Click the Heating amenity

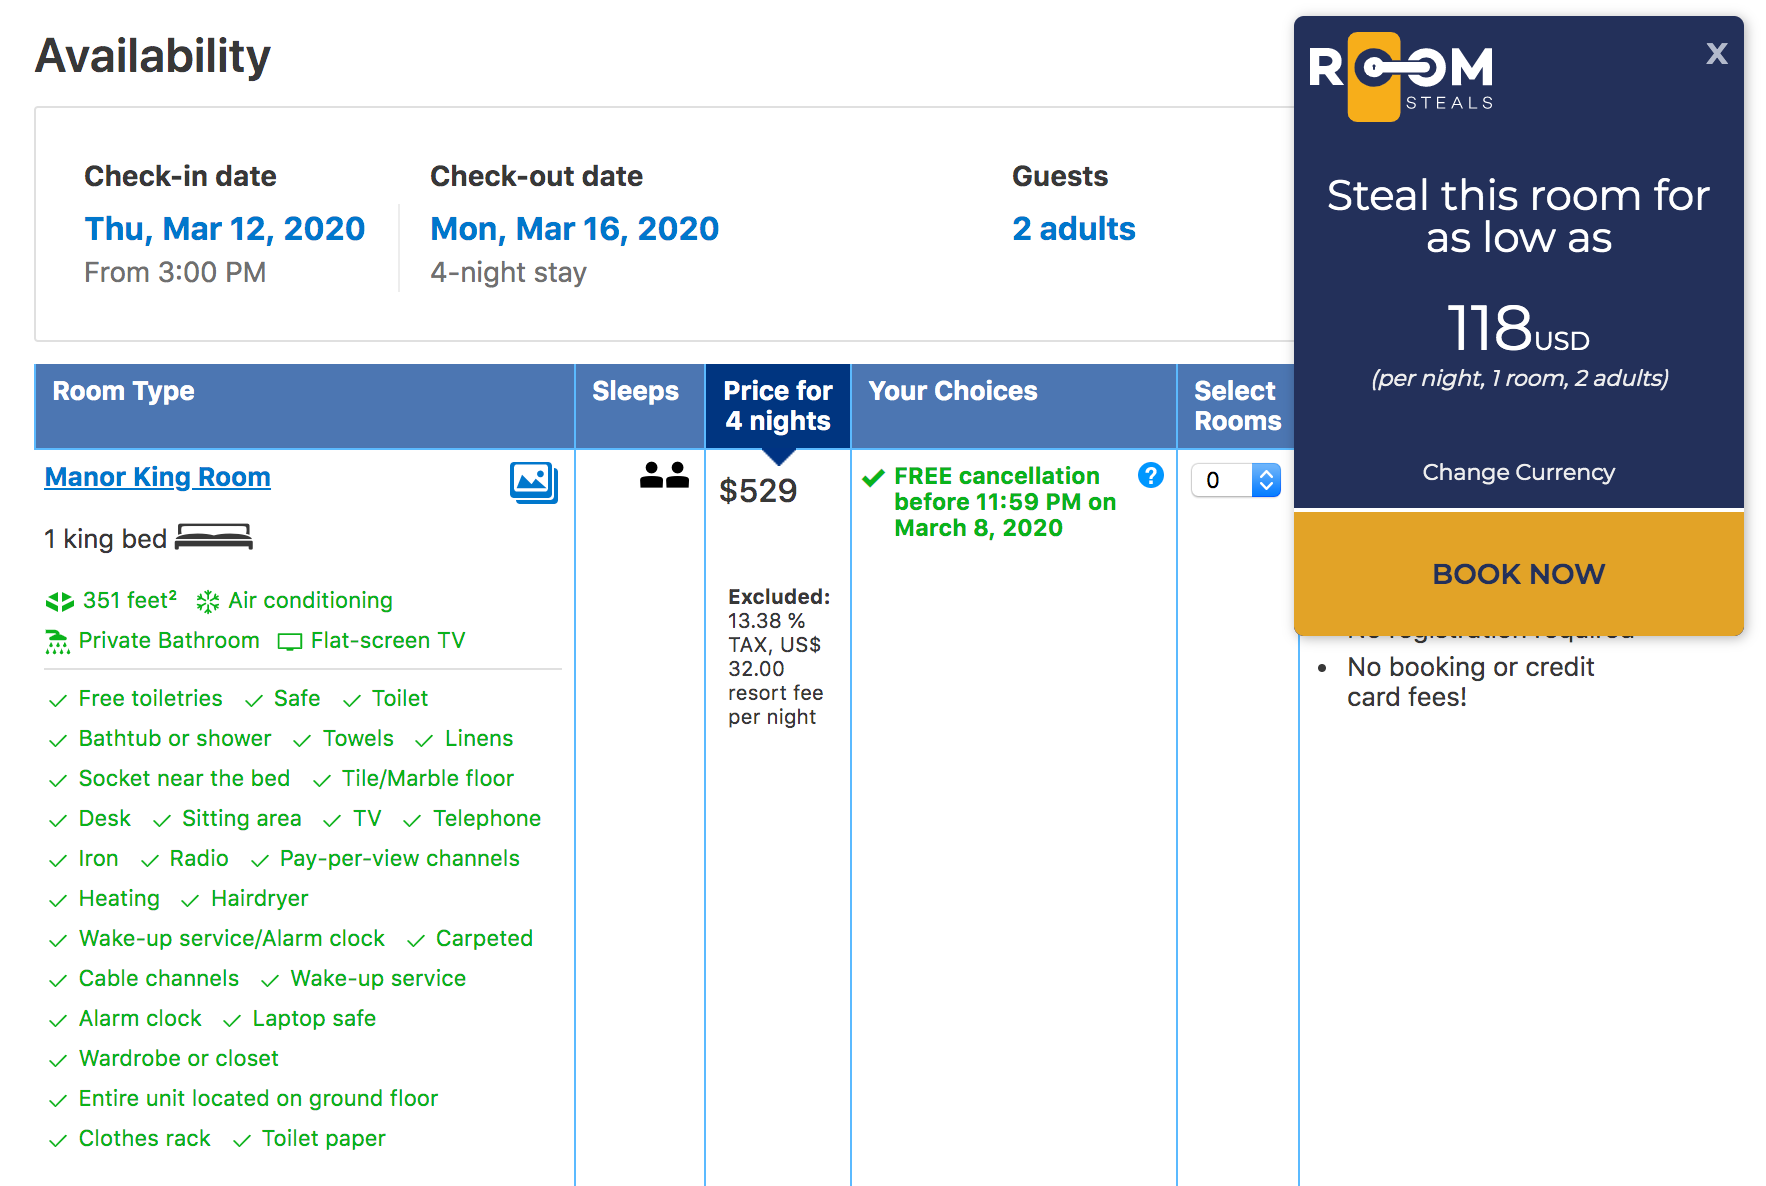(x=119, y=898)
